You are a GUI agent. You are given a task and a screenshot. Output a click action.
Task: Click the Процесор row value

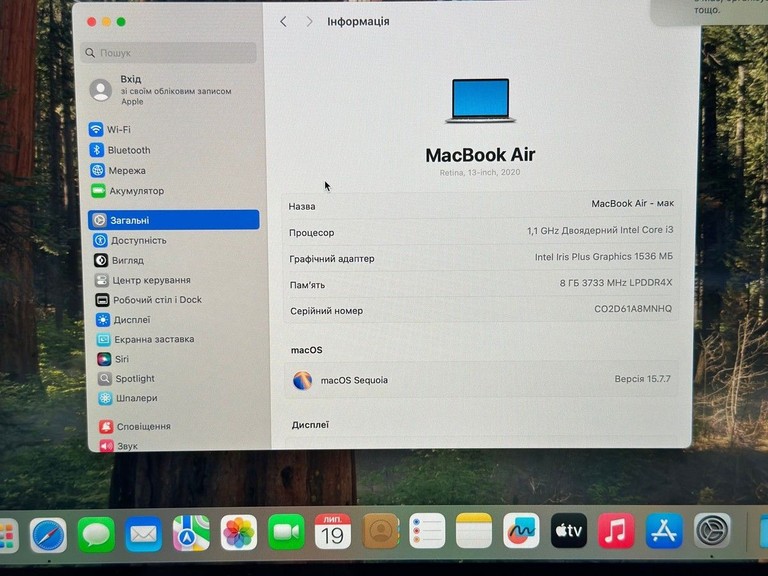pyautogui.click(x=600, y=230)
